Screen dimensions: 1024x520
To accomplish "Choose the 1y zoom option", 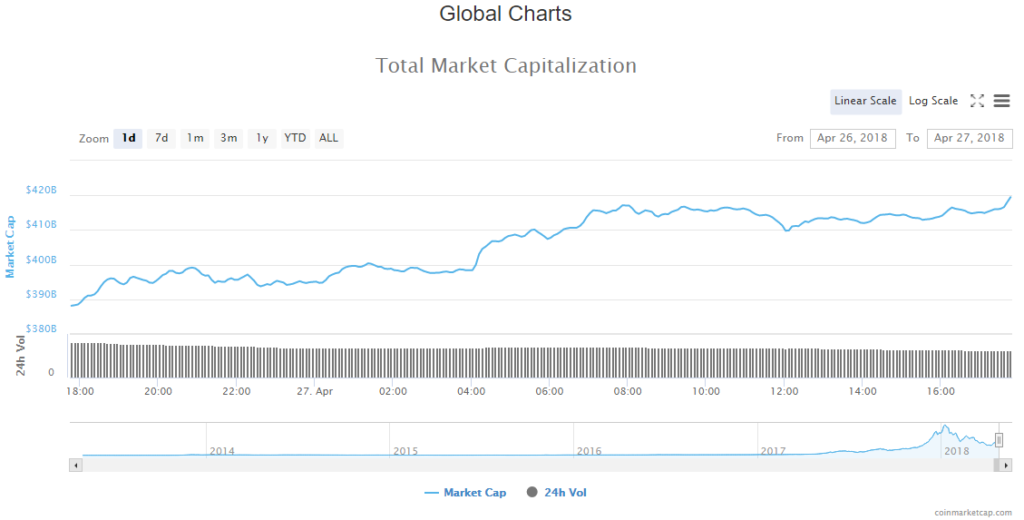I will (262, 138).
